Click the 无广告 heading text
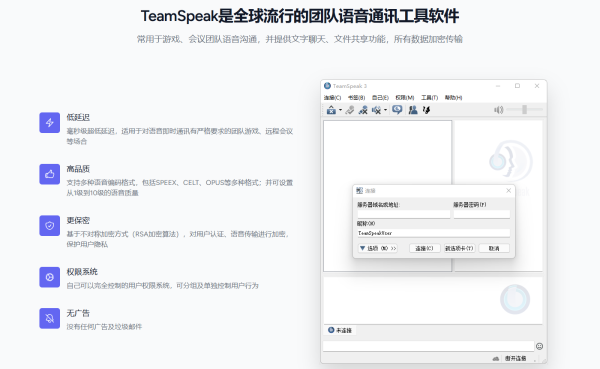 pos(78,313)
